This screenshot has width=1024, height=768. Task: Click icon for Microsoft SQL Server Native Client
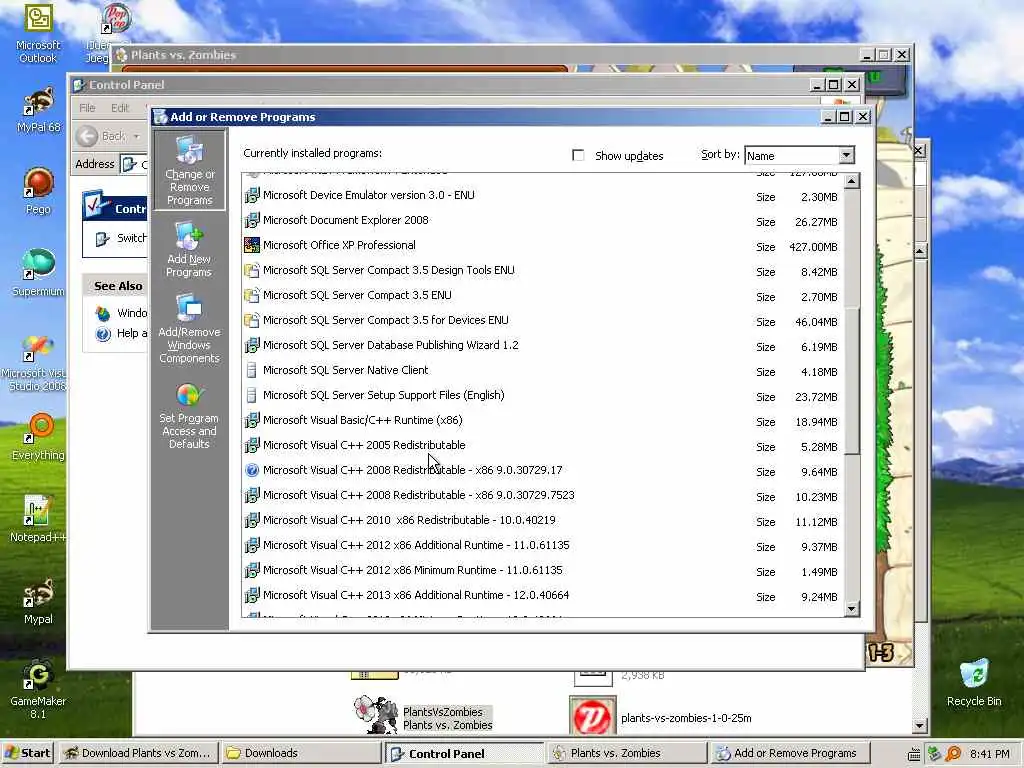(x=251, y=370)
